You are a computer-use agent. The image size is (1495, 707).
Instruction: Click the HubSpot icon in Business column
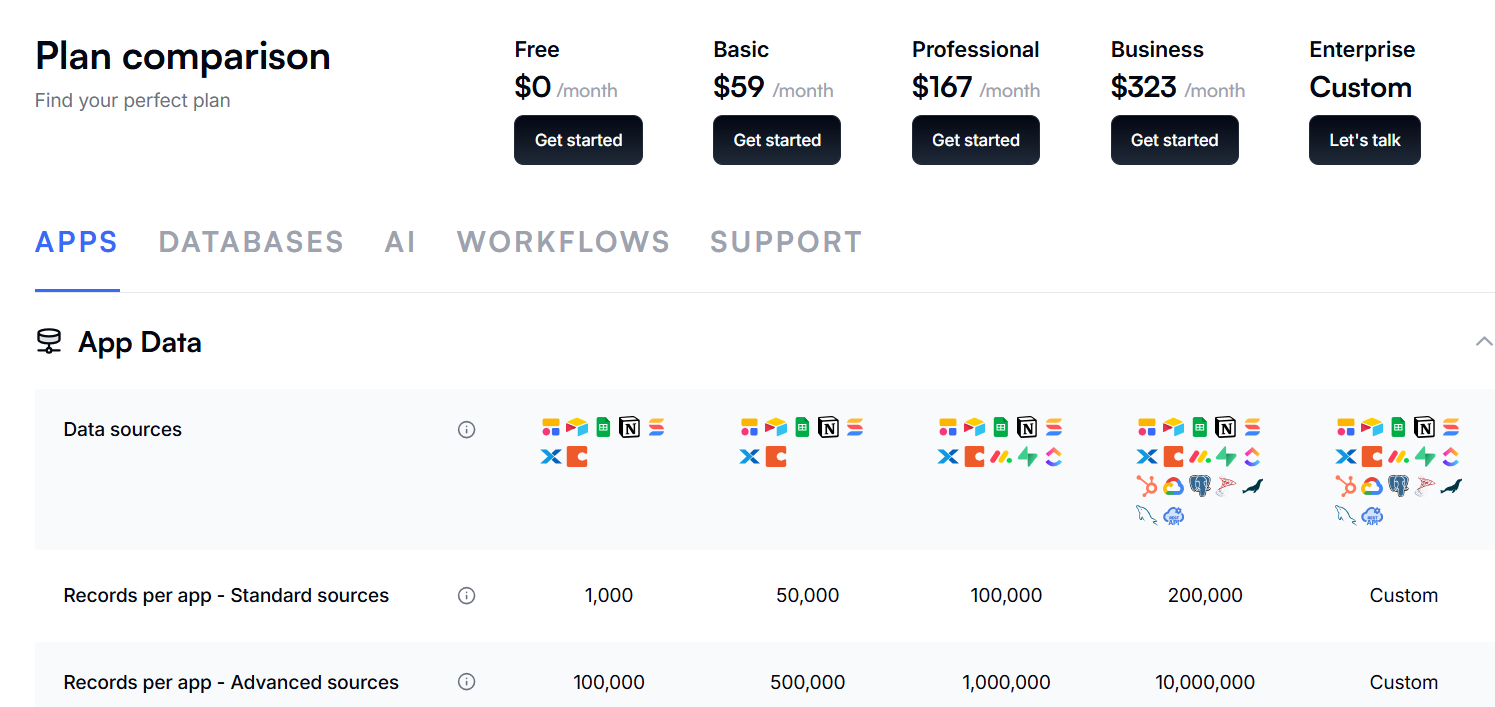click(x=1147, y=486)
